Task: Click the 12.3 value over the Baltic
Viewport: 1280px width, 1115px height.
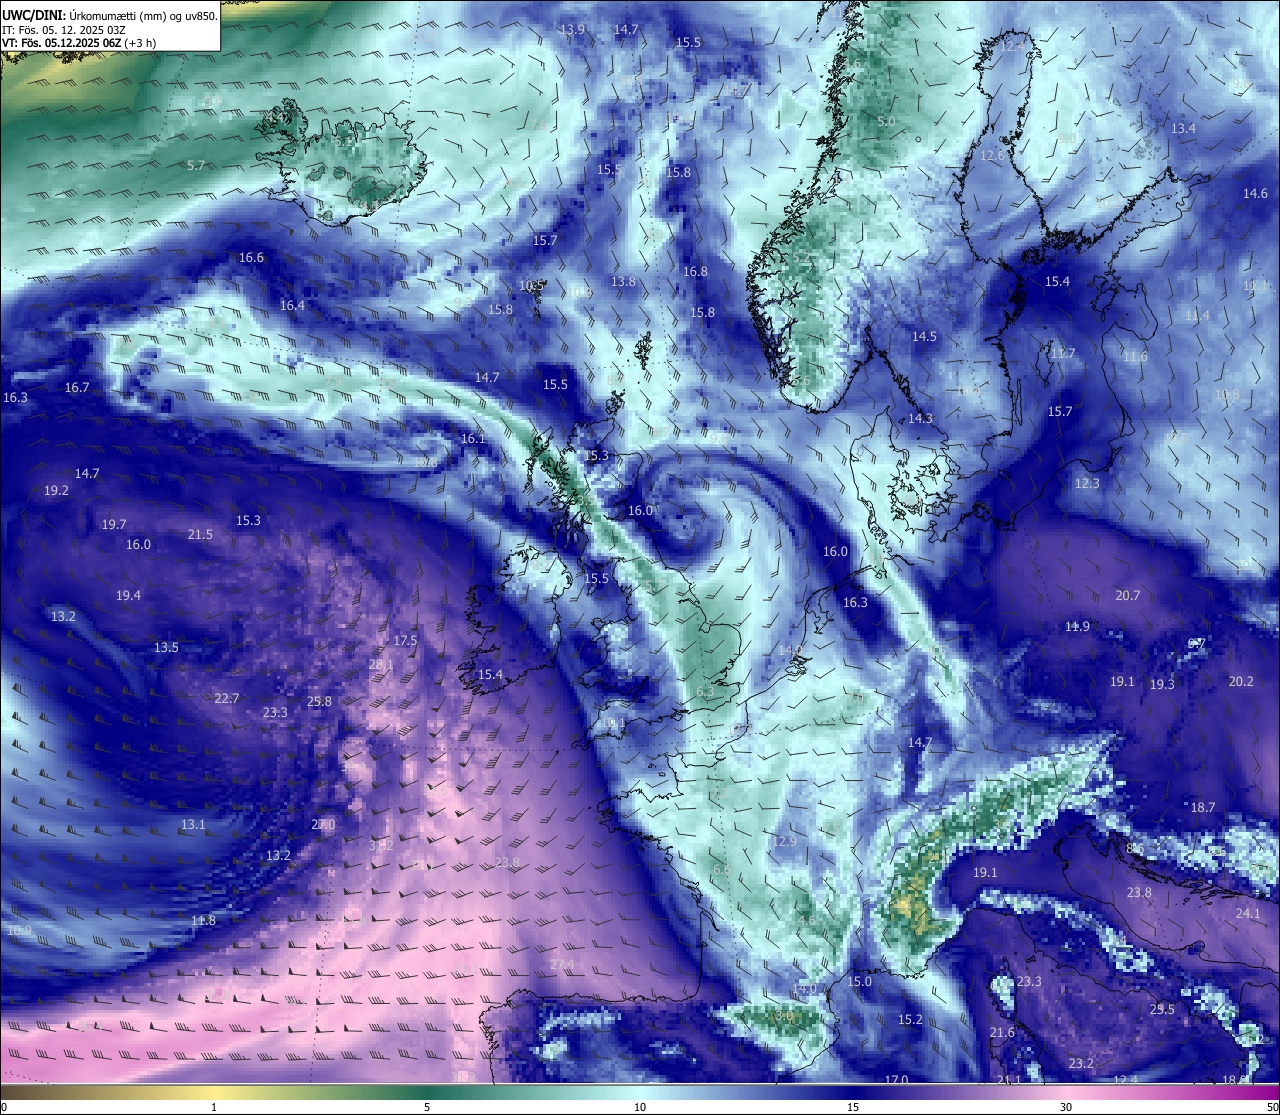Action: pos(1087,484)
